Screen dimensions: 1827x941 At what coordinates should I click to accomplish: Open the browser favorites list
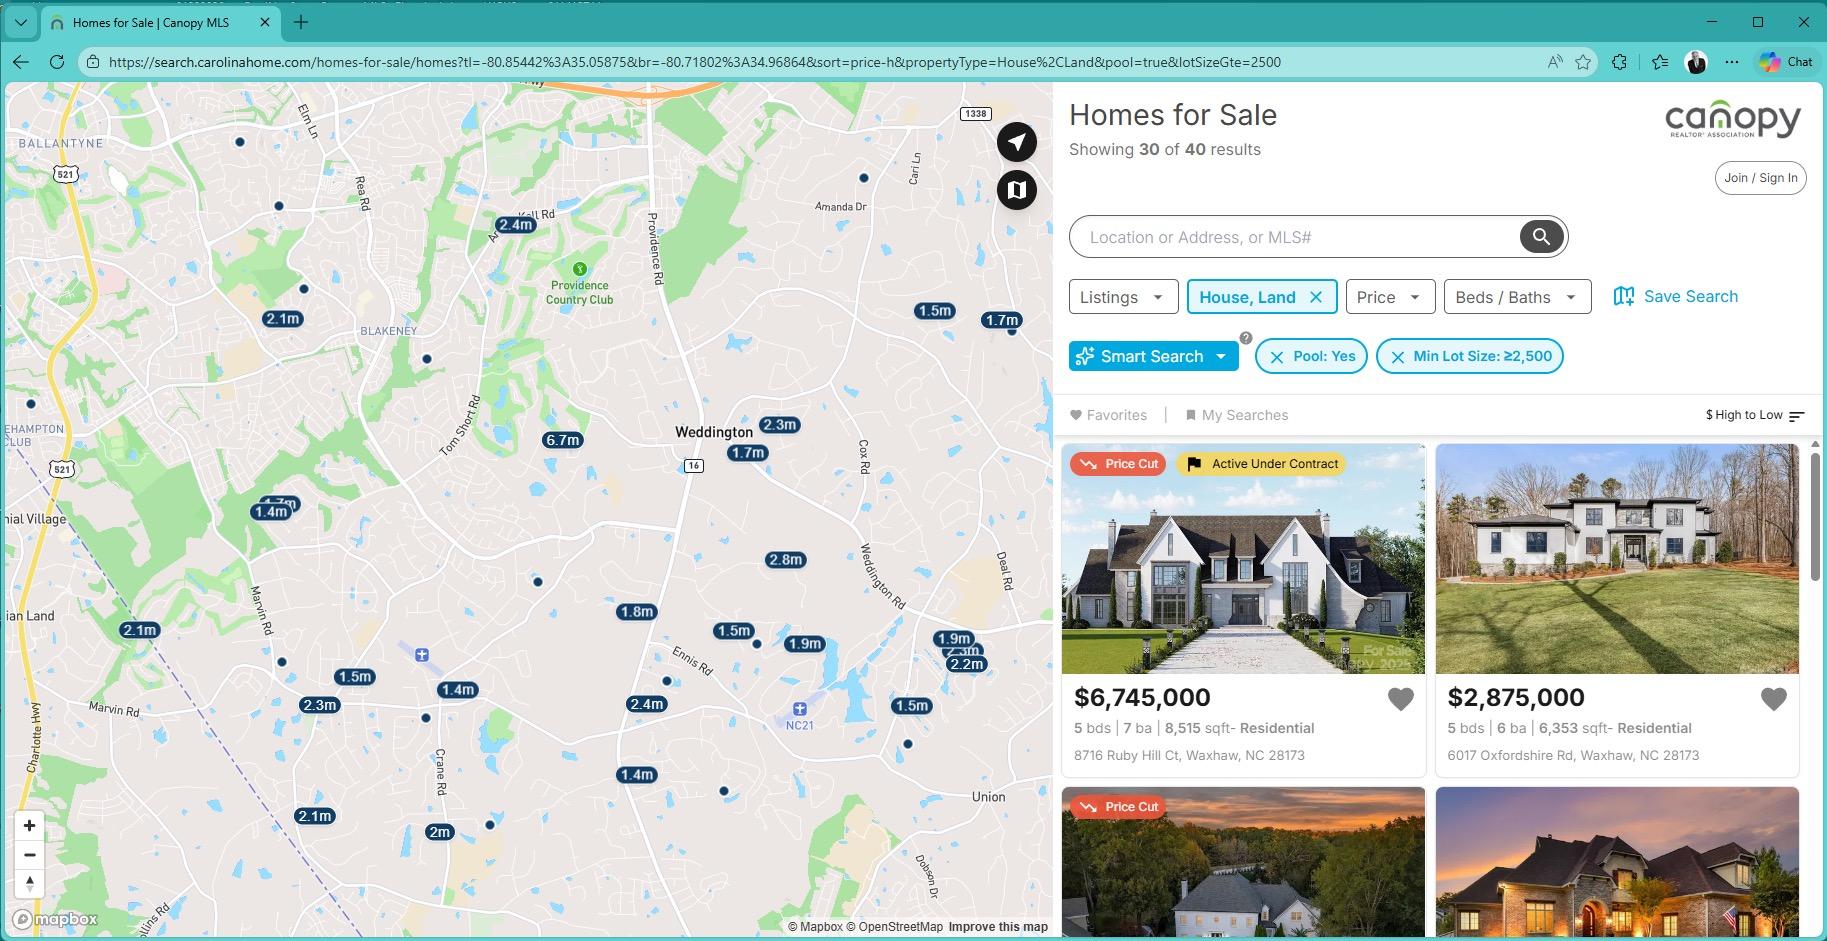point(1660,62)
